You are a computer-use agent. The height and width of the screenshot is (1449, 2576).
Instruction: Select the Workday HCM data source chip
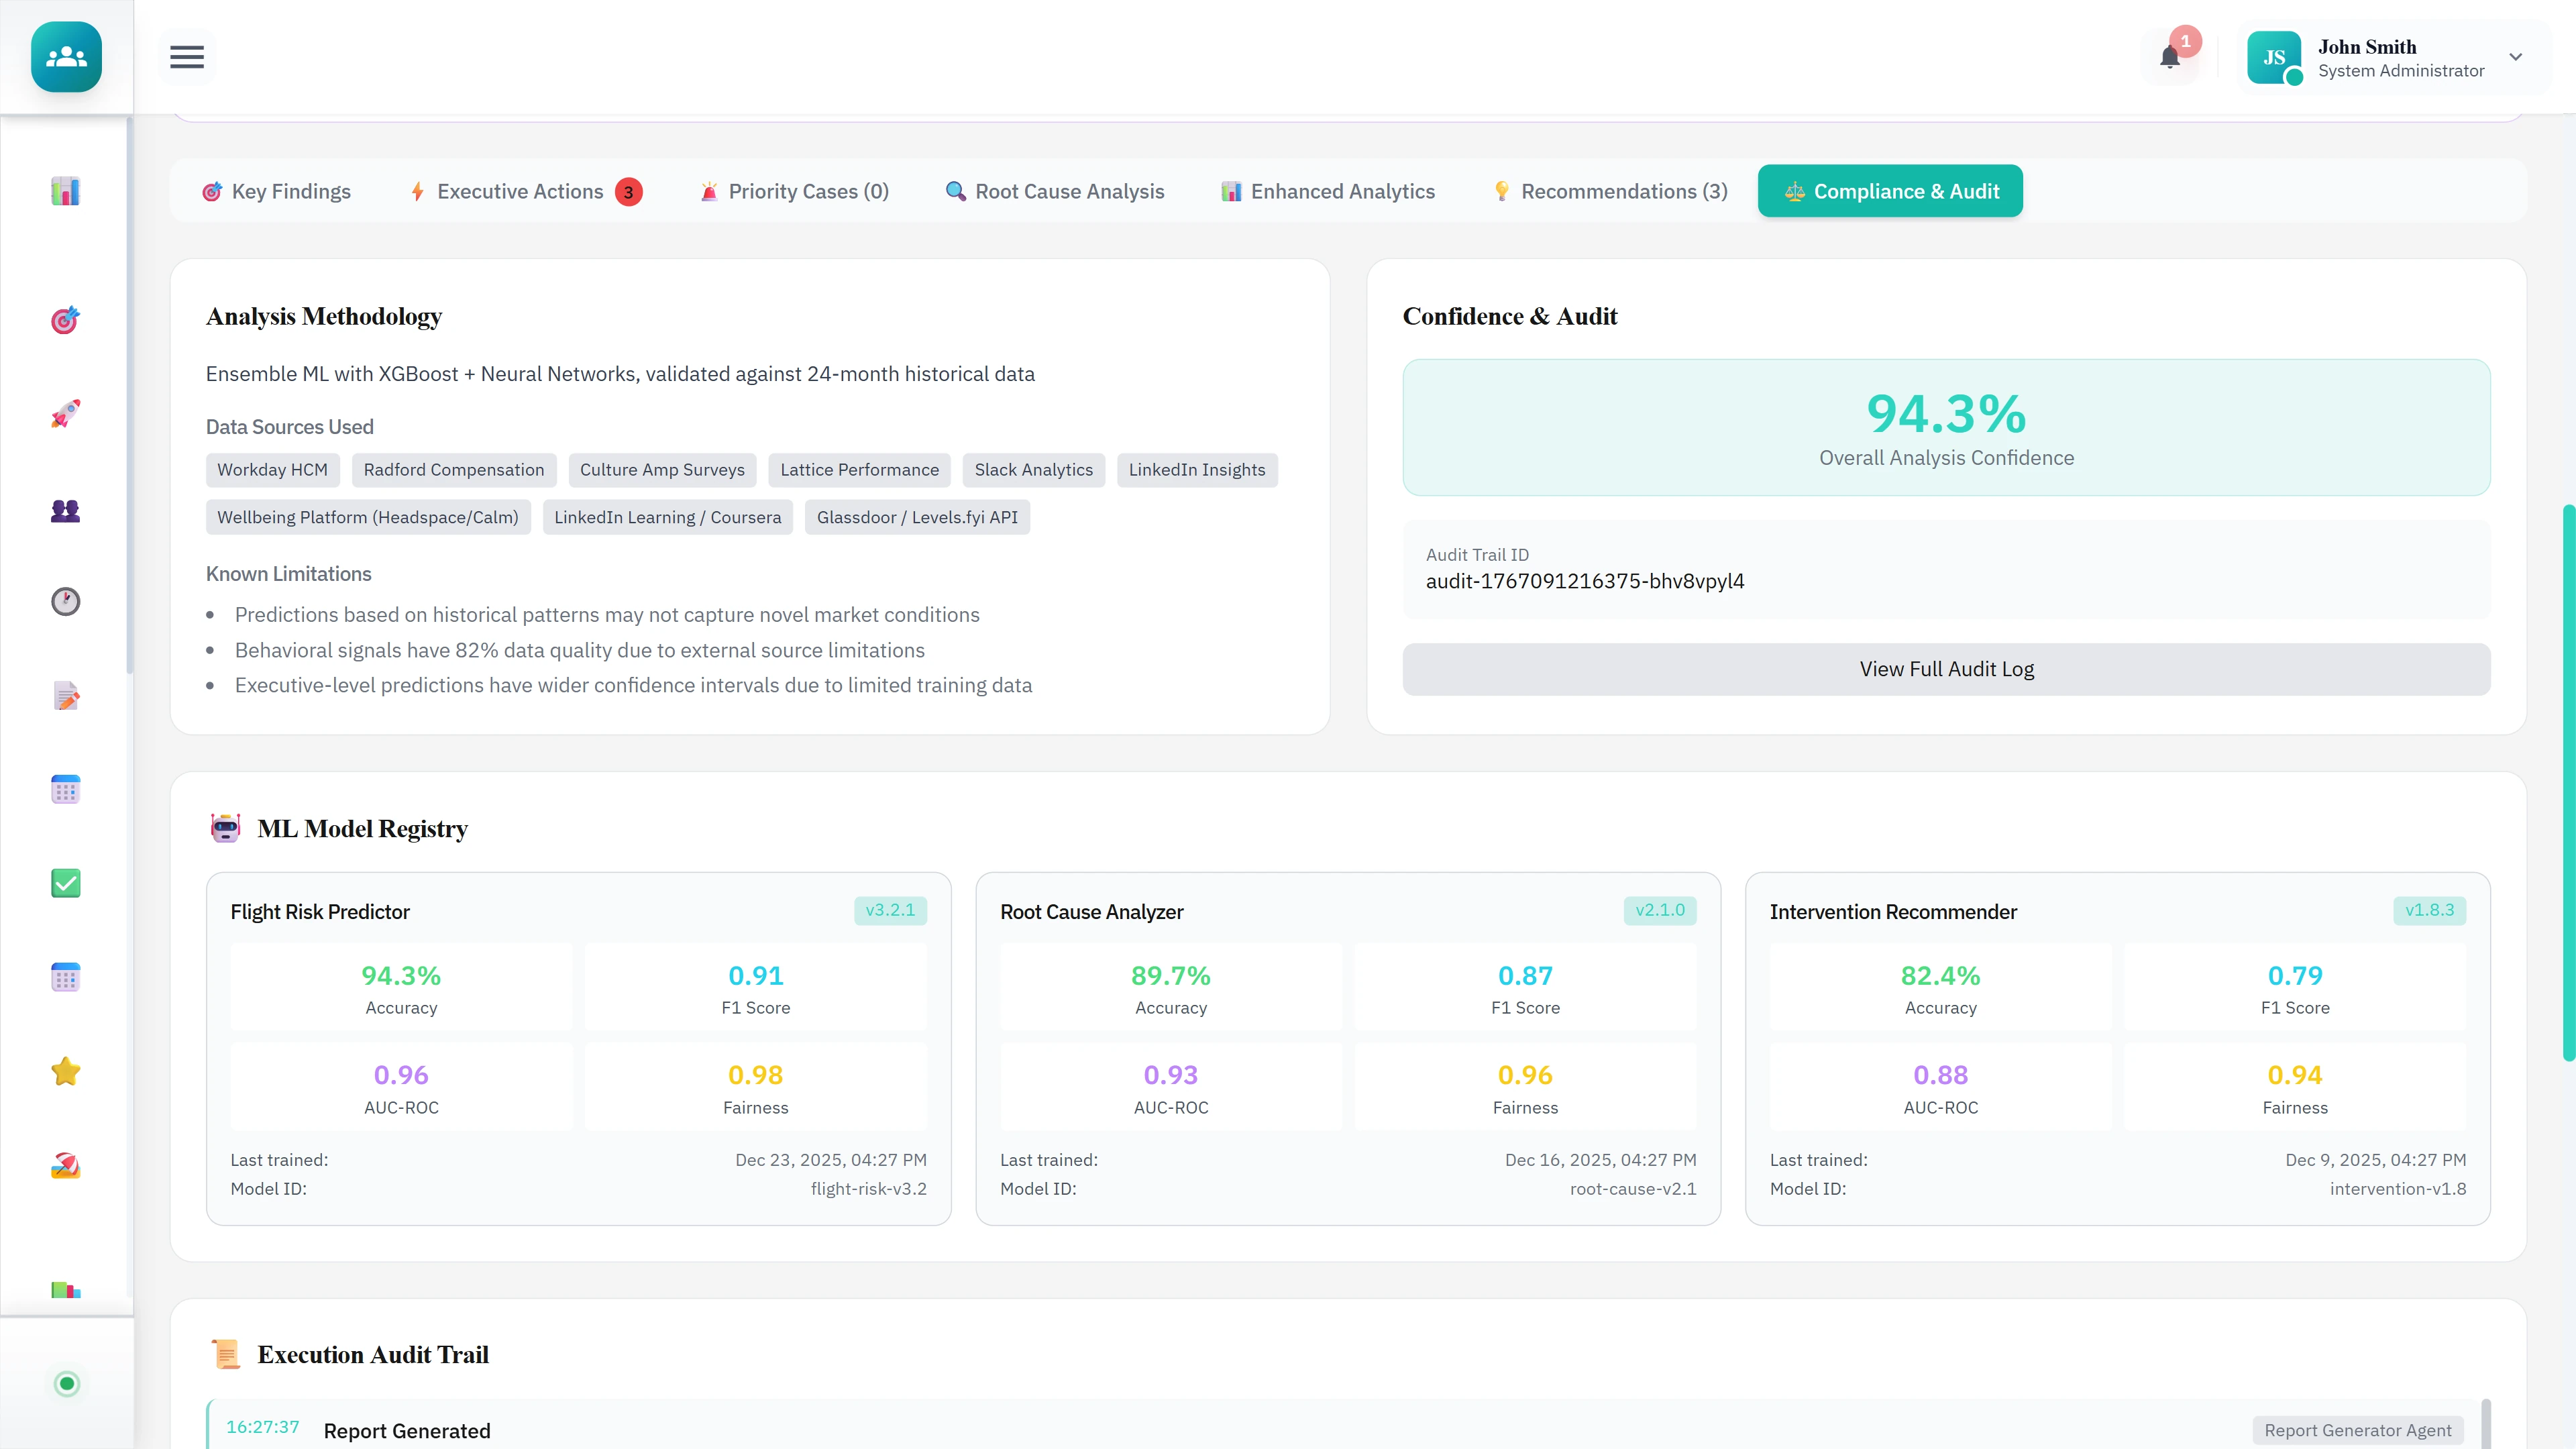click(272, 470)
